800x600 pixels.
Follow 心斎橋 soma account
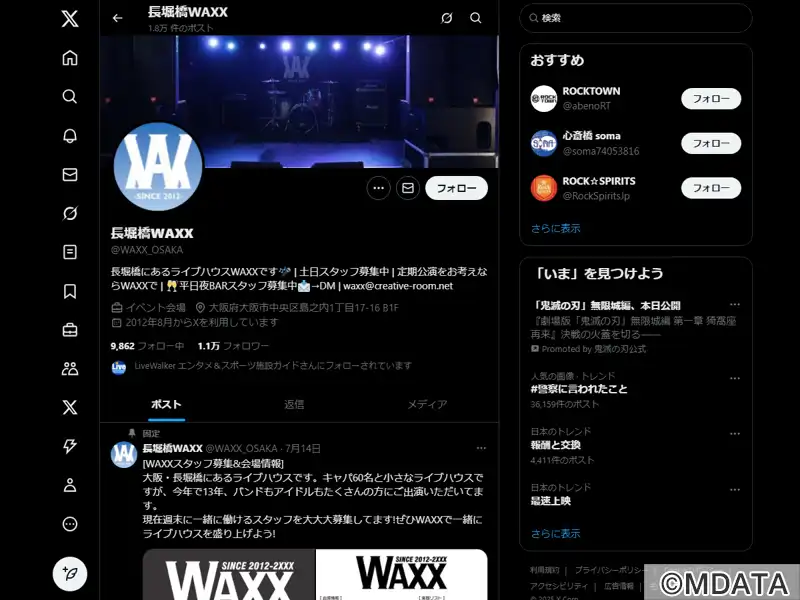(711, 143)
